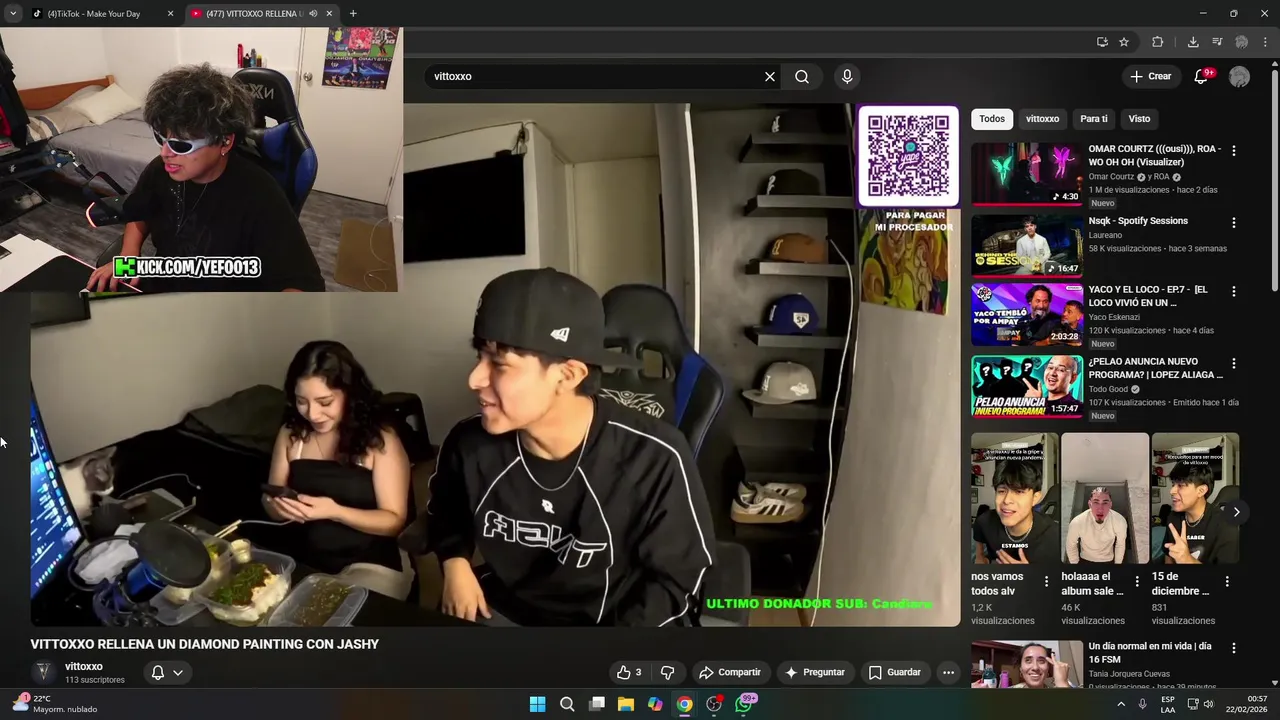Start voice search with the microphone icon

point(847,76)
